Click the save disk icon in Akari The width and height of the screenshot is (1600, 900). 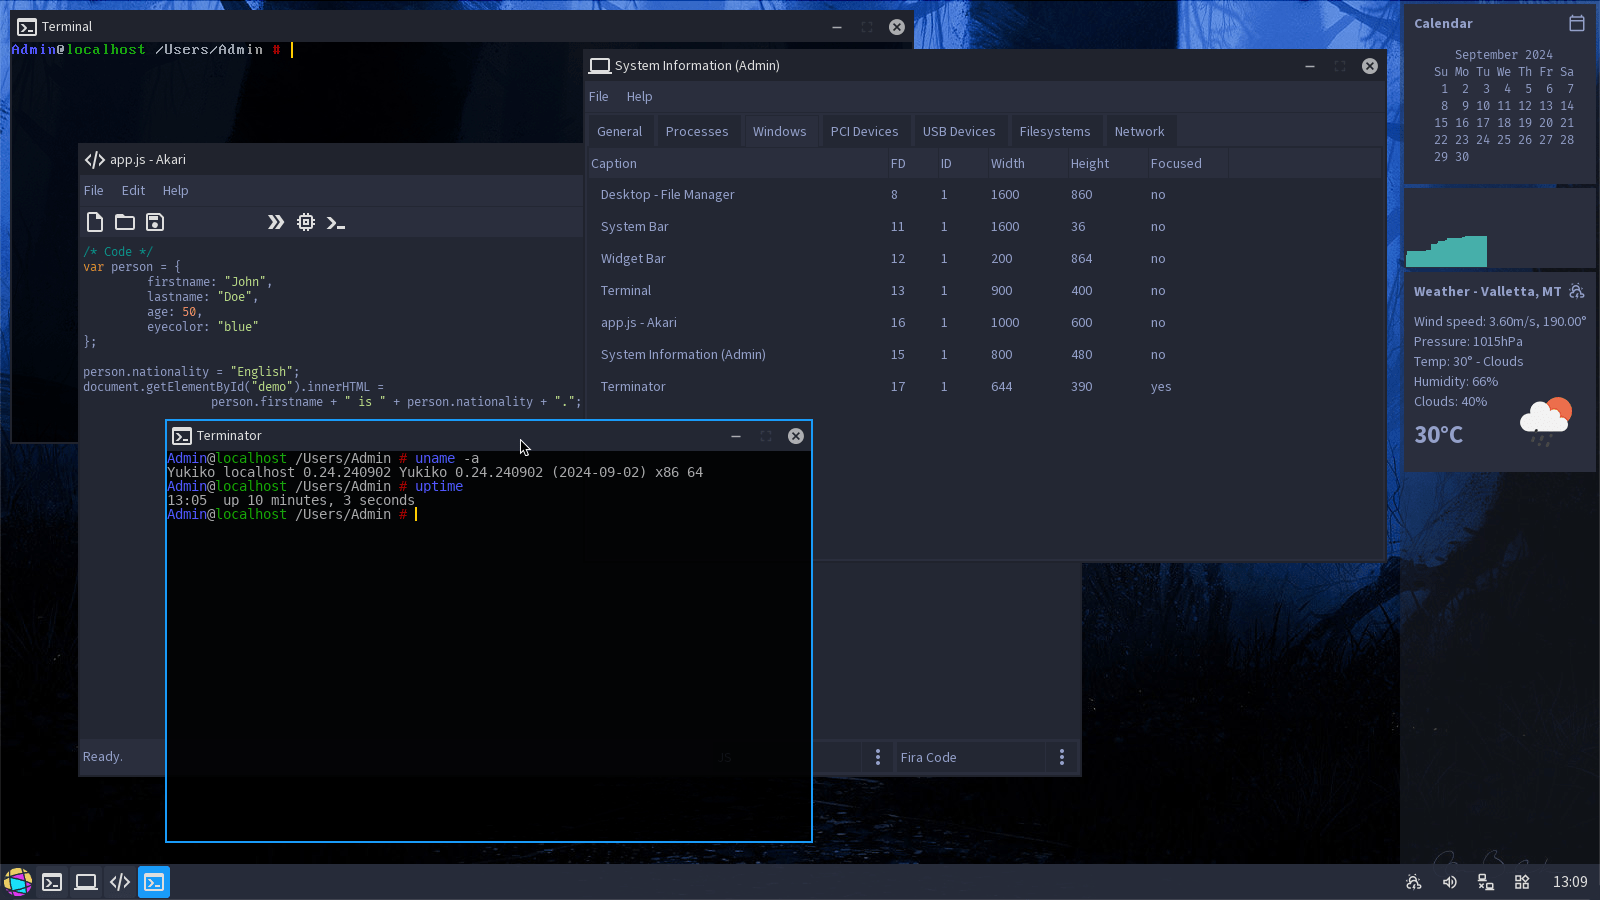tap(155, 222)
